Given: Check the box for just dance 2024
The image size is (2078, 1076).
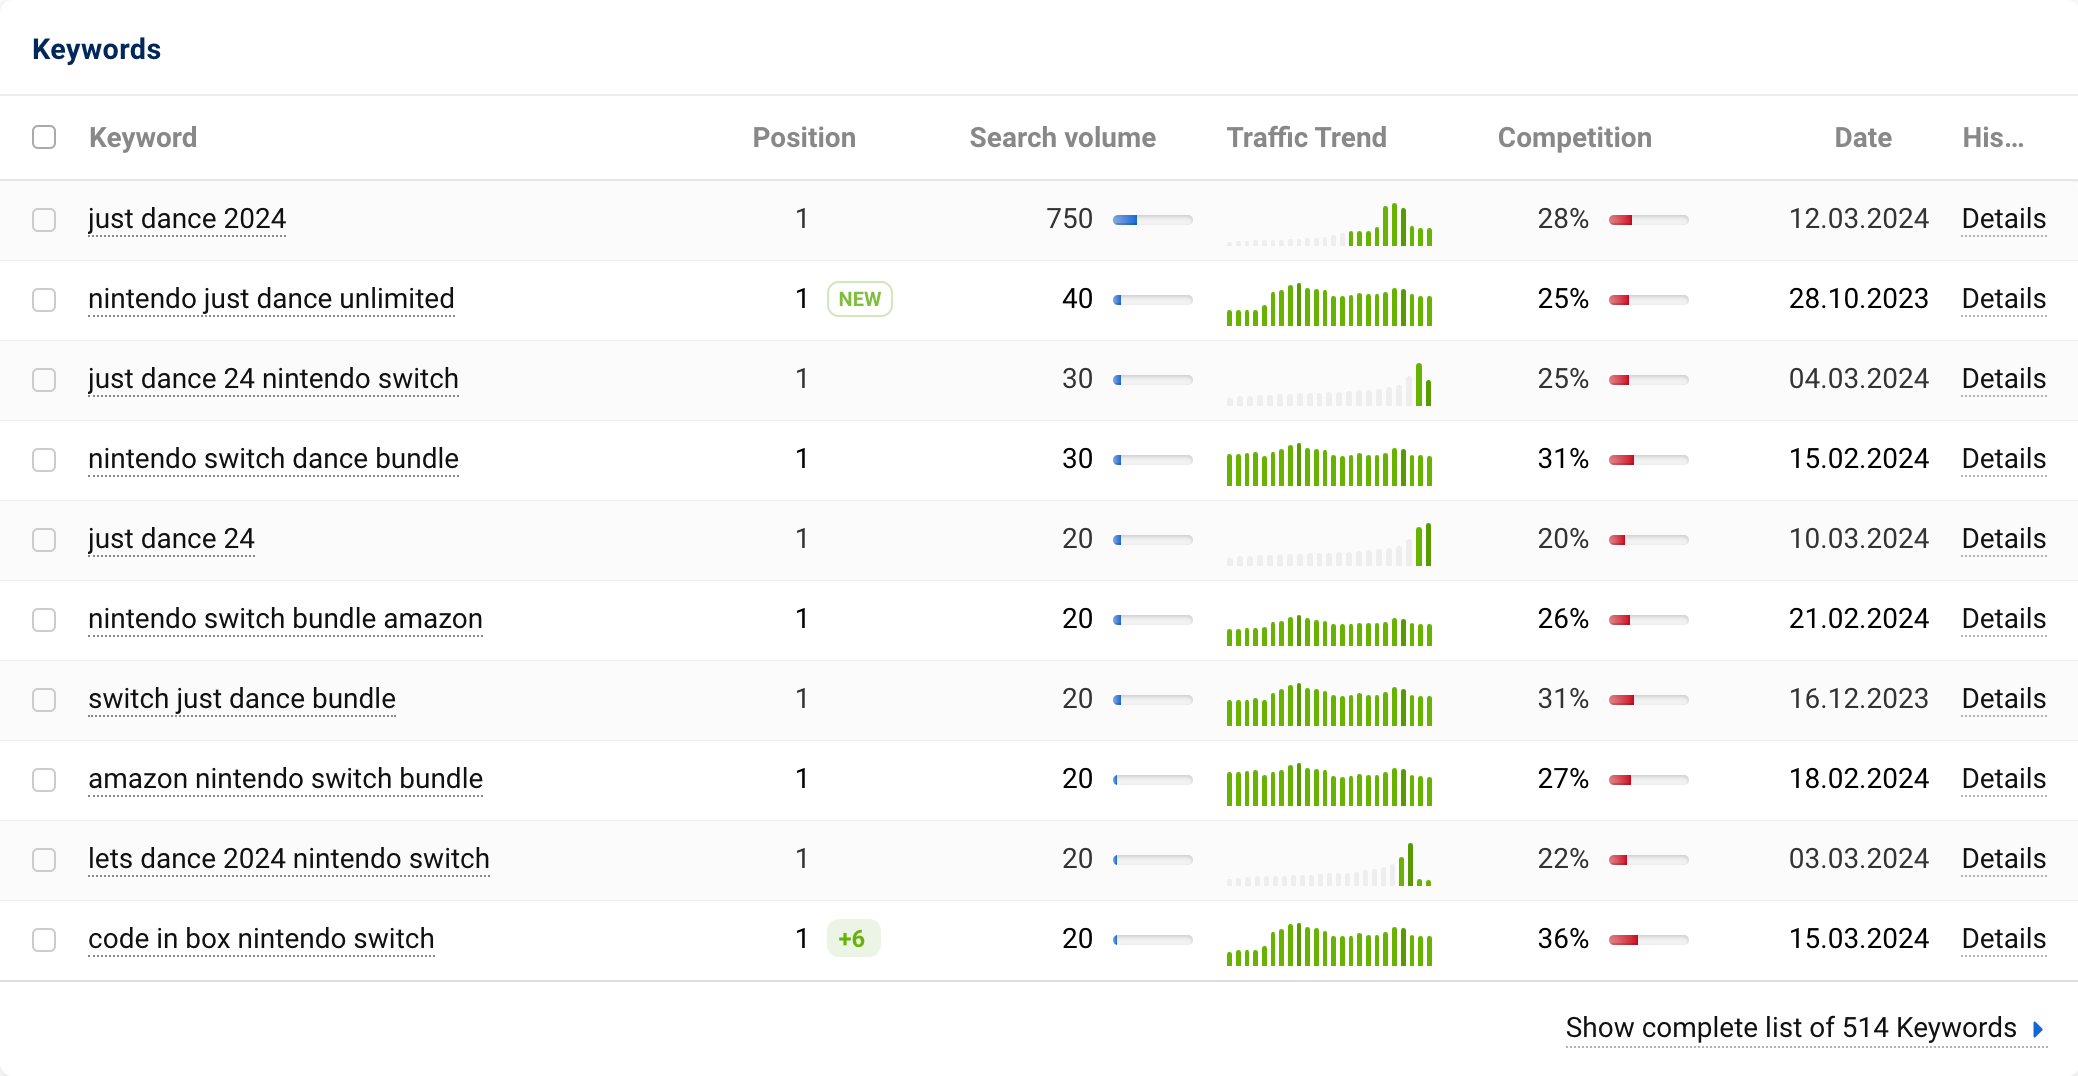Looking at the screenshot, I should coord(44,219).
